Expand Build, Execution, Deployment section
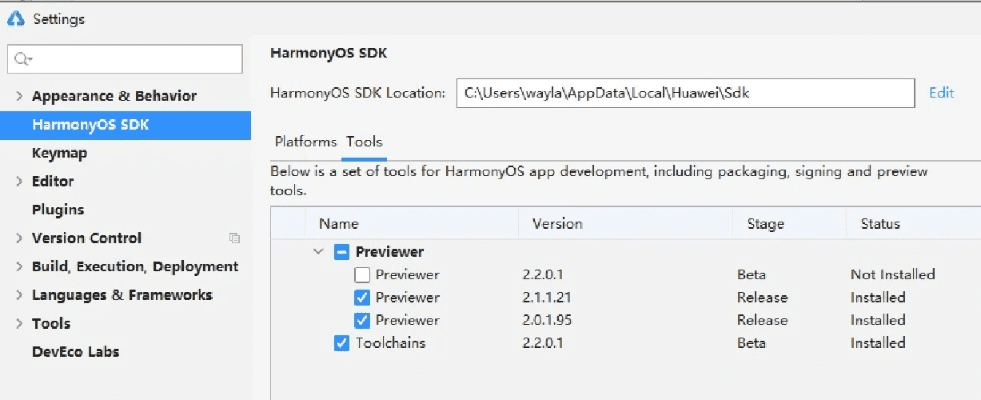Viewport: 981px width, 400px height. click(x=19, y=267)
